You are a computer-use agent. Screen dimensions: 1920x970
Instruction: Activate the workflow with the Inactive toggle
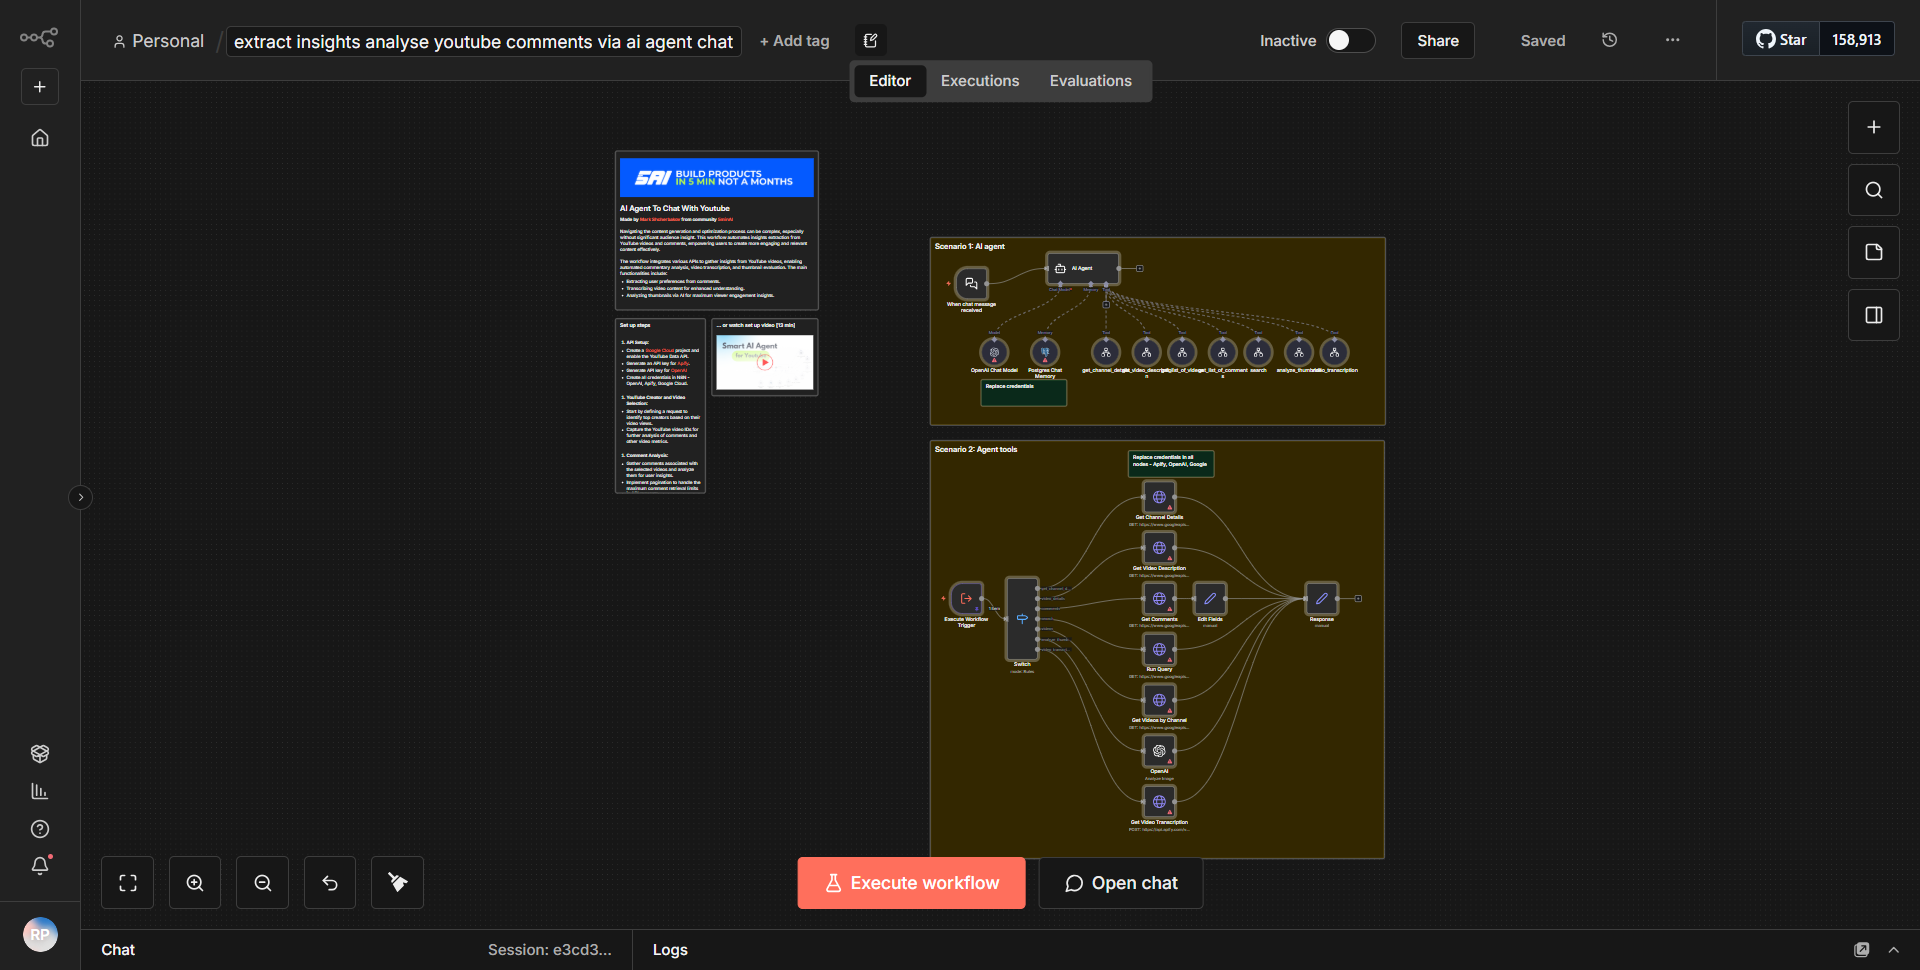(1350, 40)
